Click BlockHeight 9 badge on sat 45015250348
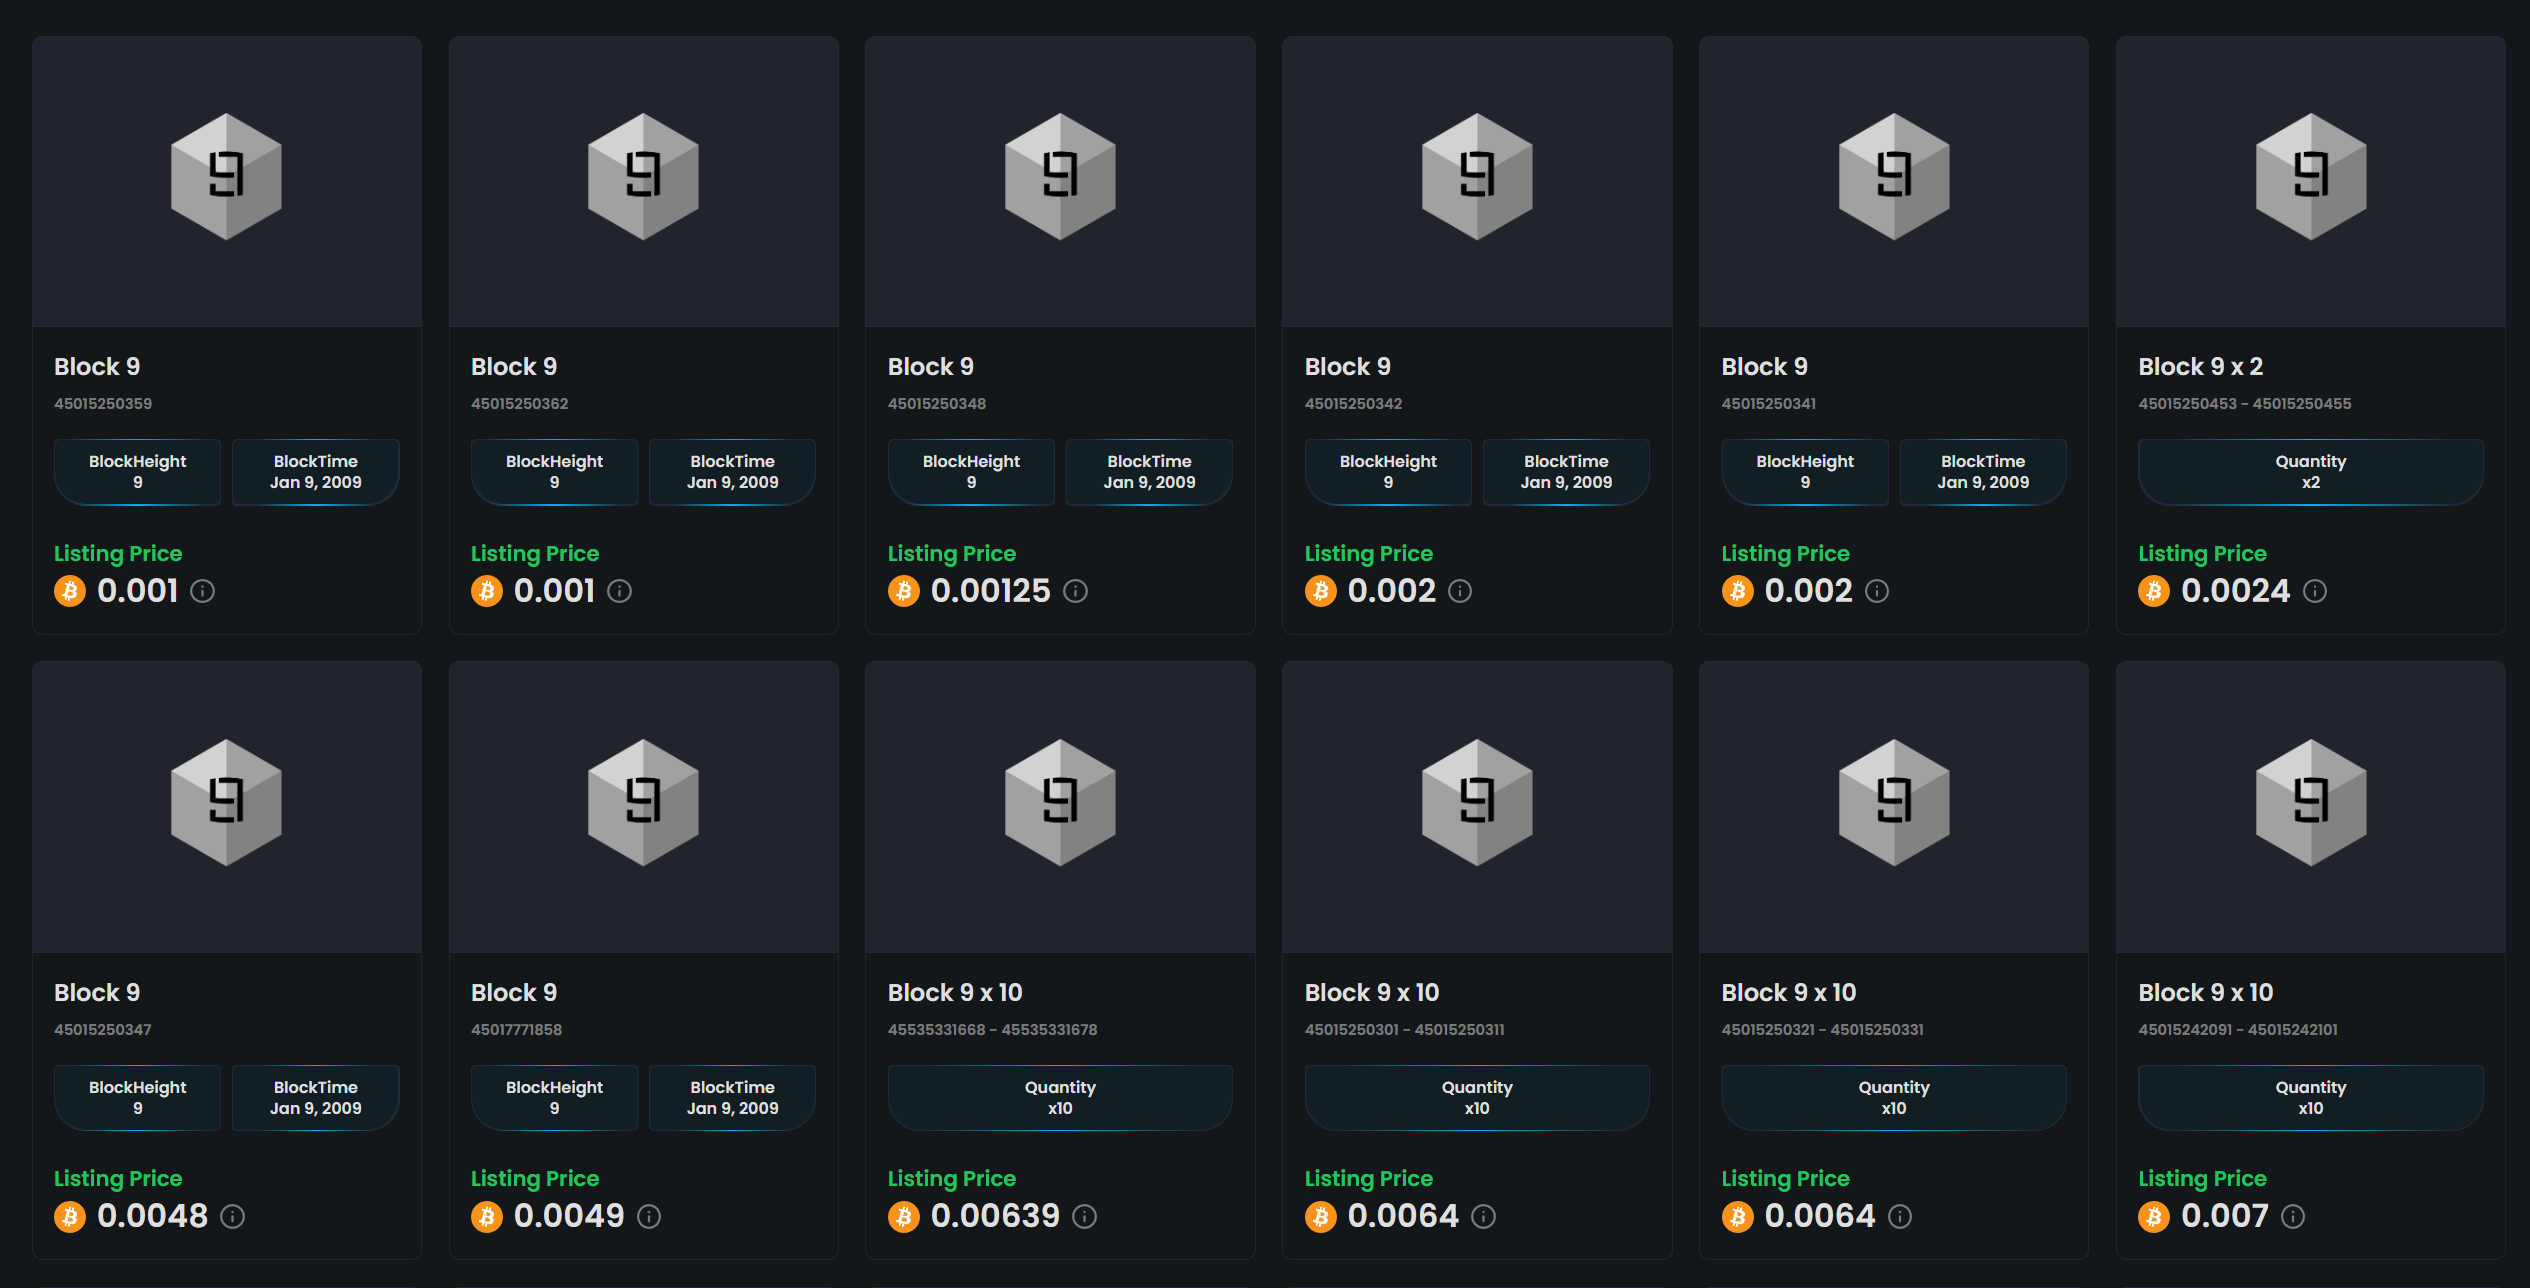 (x=971, y=472)
